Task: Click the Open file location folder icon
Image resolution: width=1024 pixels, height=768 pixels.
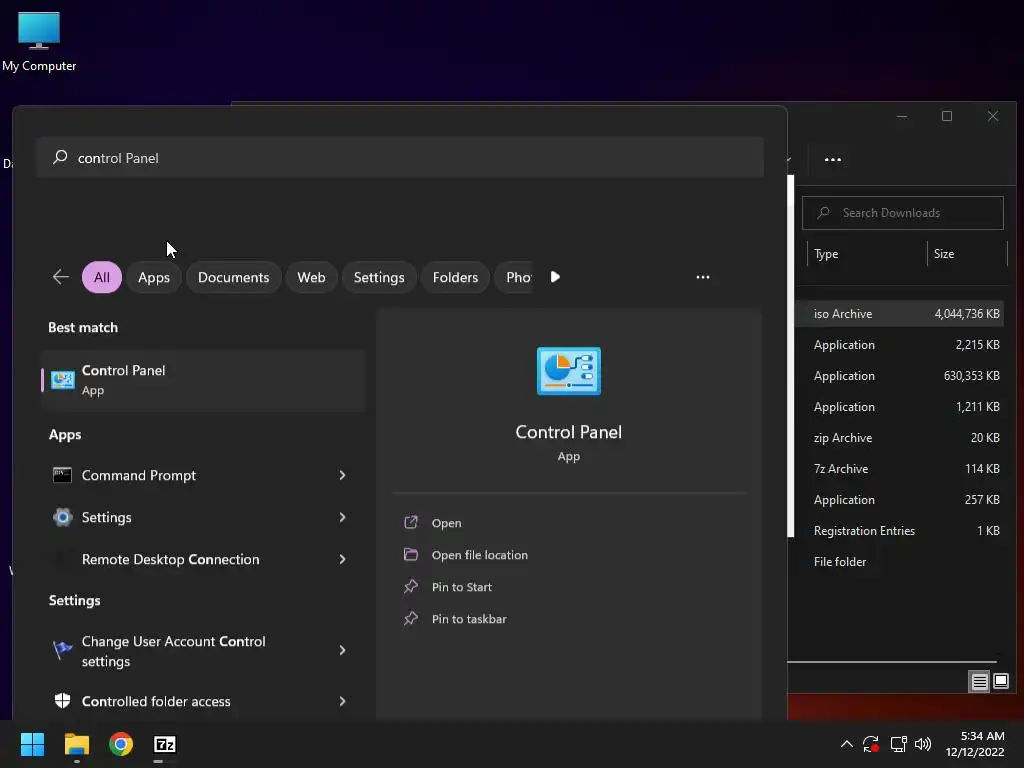Action: [x=411, y=554]
